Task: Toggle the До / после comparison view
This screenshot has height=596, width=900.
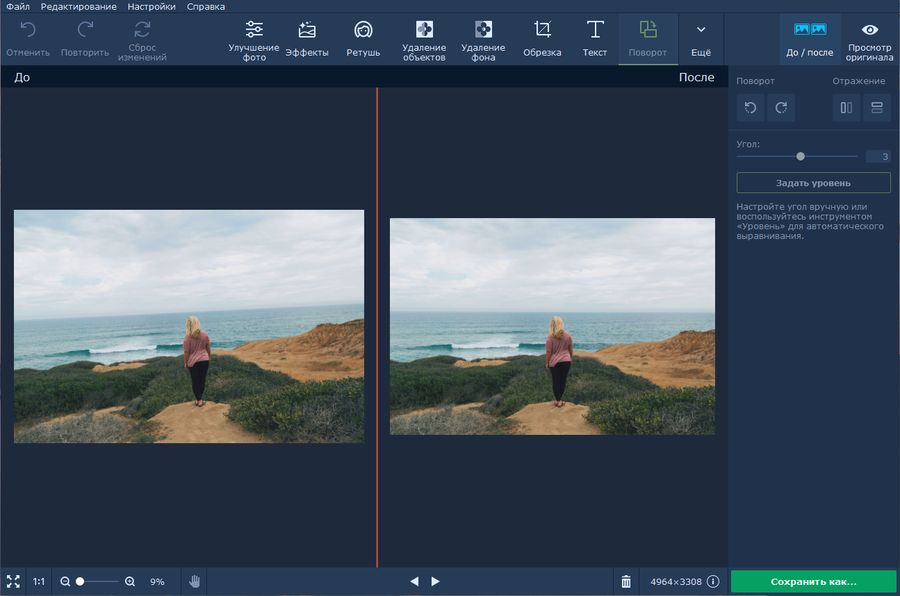Action: tap(810, 40)
